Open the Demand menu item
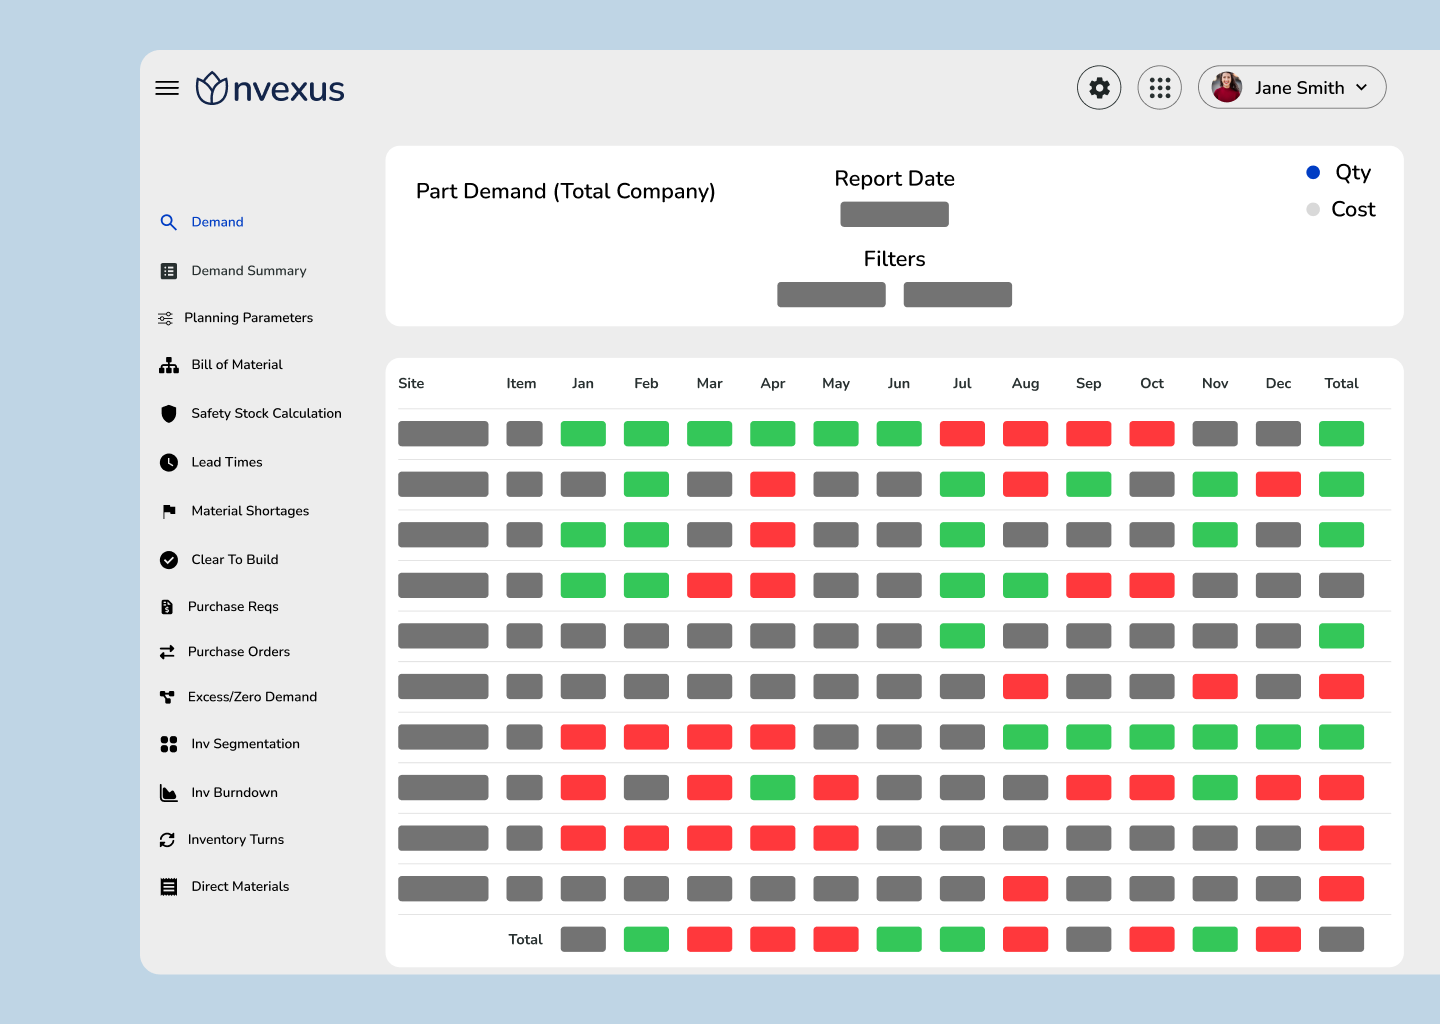The image size is (1440, 1024). pyautogui.click(x=217, y=222)
